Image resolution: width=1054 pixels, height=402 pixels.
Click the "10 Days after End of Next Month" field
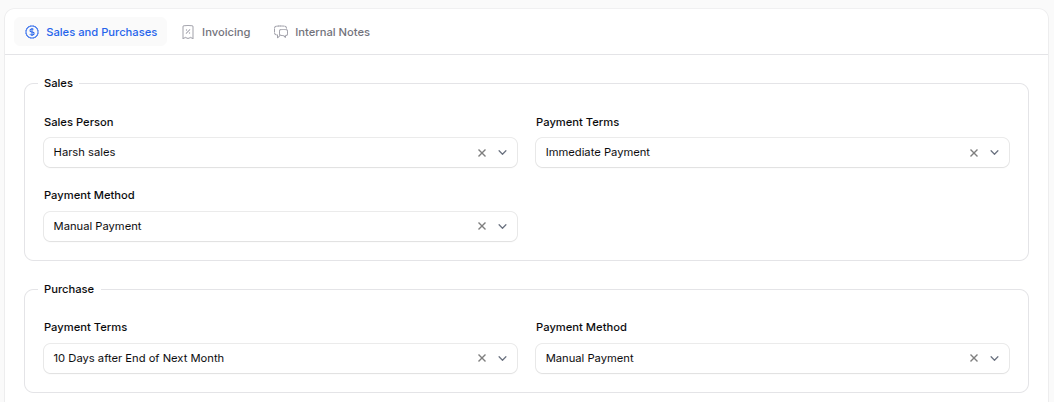250,358
